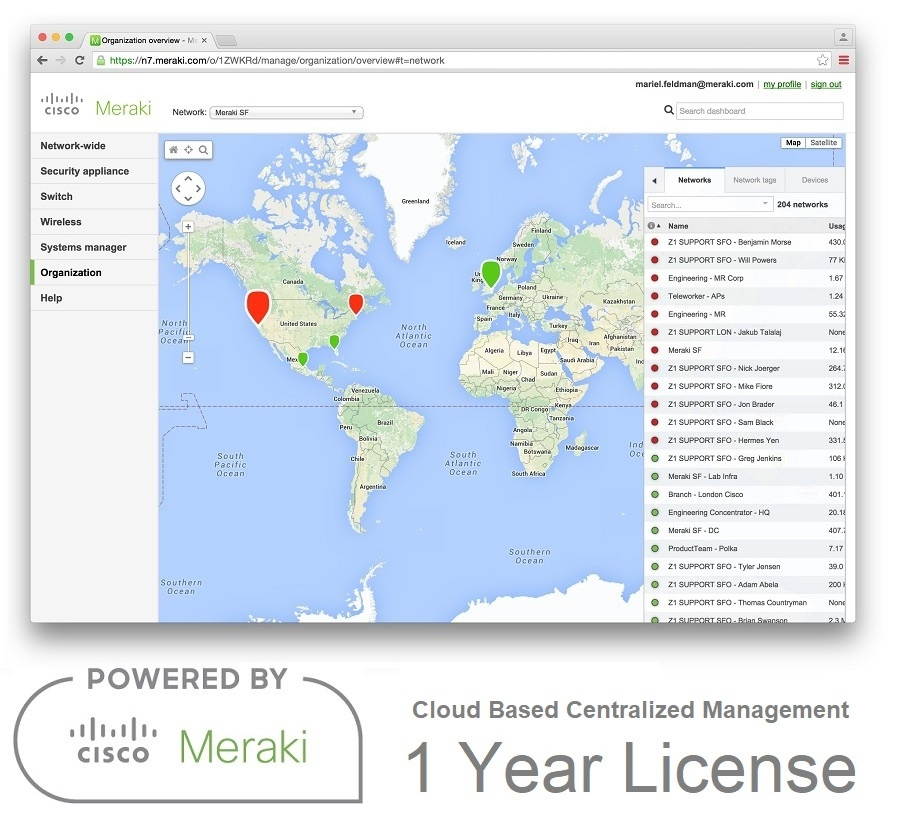The width and height of the screenshot is (900, 815).
Task: Click the search magnifier beside the dashboard search box
Action: click(670, 111)
